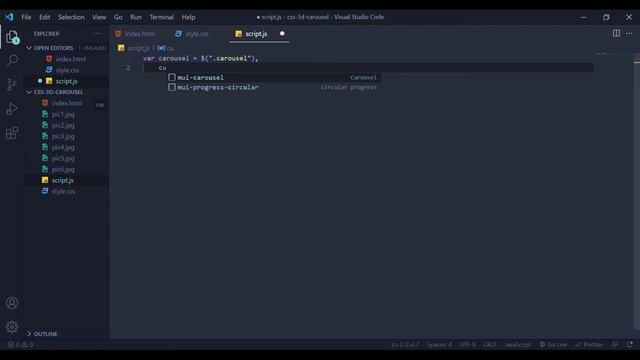
Task: Open the Edit menu
Action: (44, 17)
